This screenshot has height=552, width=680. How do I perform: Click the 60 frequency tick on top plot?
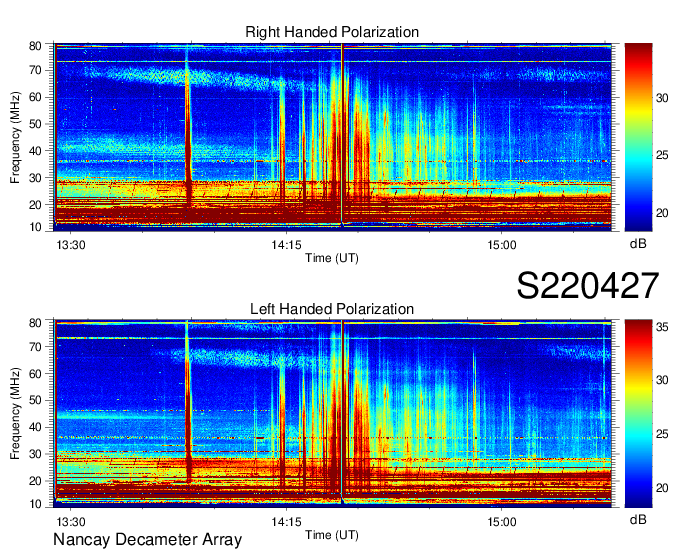click(x=35, y=97)
